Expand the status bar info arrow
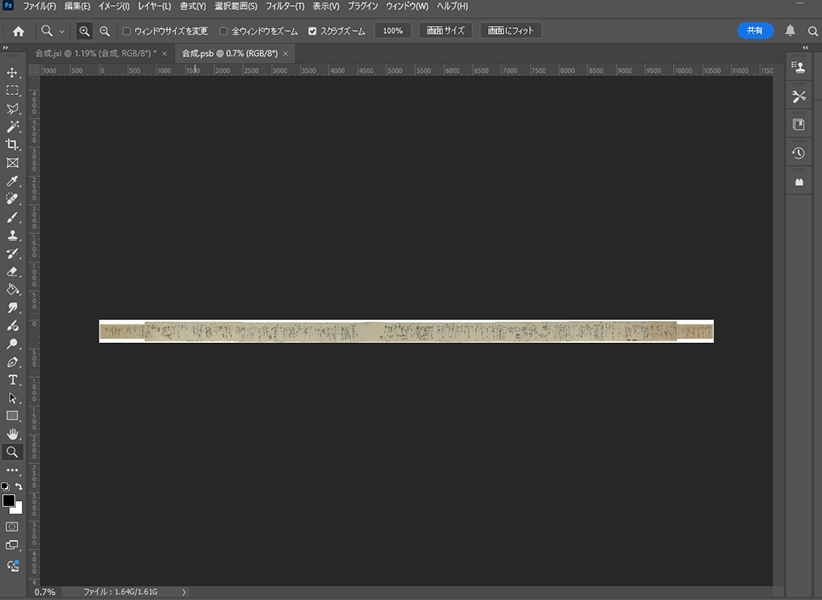 click(183, 592)
